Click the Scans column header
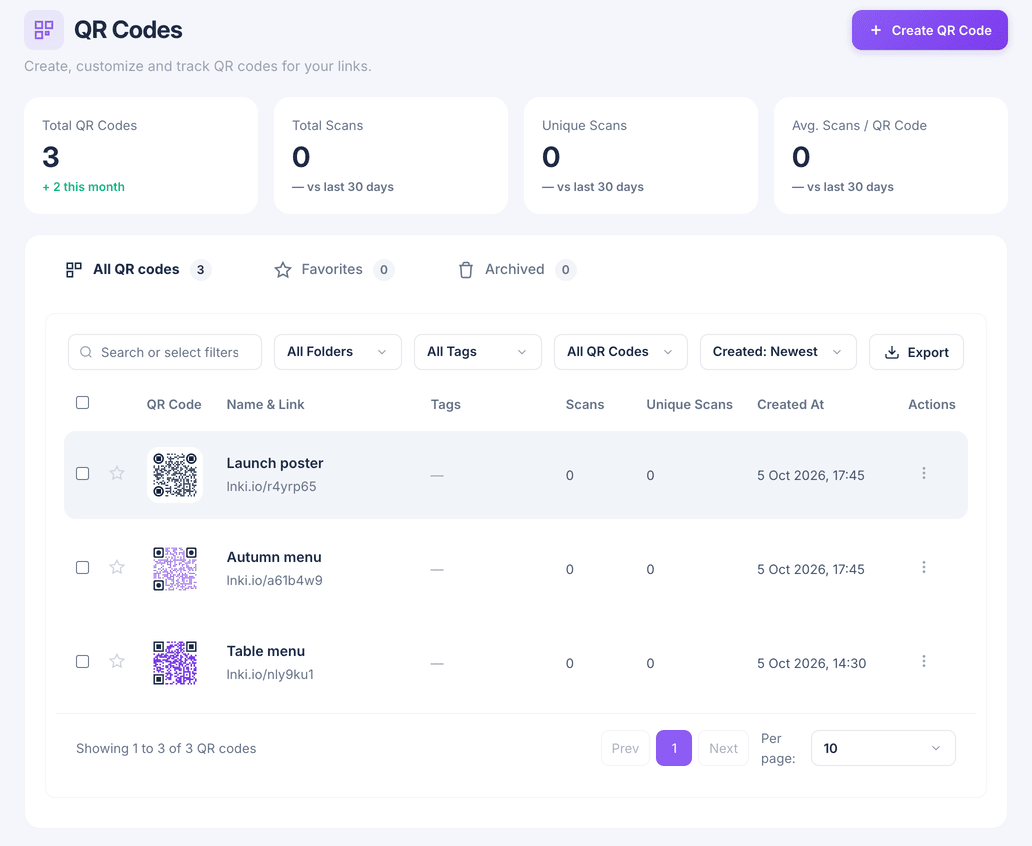Image resolution: width=1032 pixels, height=846 pixels. tap(584, 405)
